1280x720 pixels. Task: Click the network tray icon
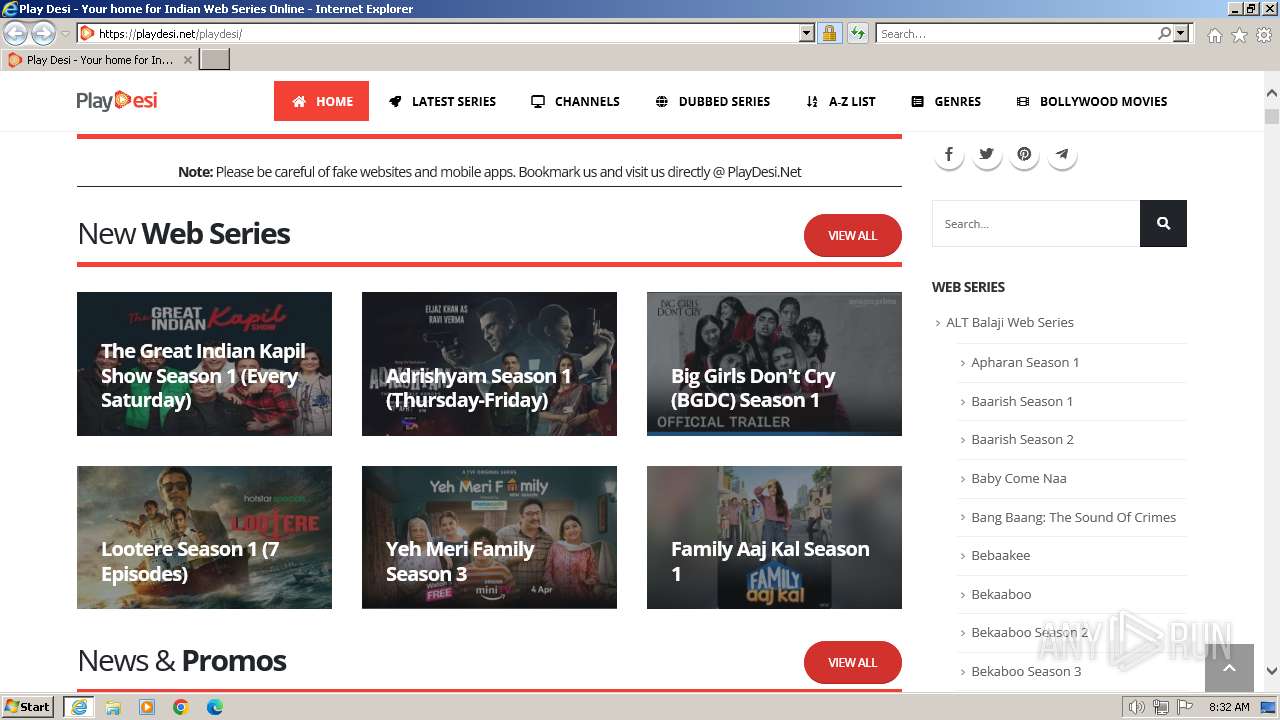coord(1161,707)
